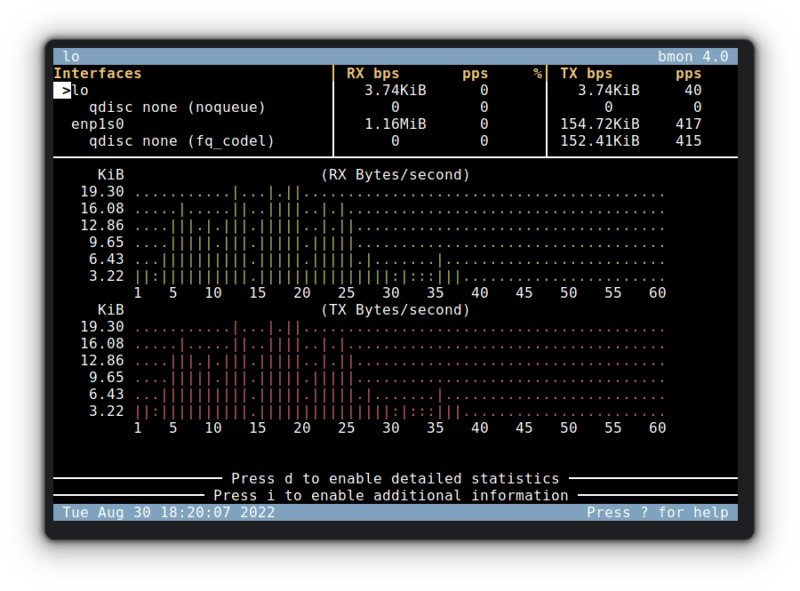Click the selection arrow beside lo

(x=65, y=90)
